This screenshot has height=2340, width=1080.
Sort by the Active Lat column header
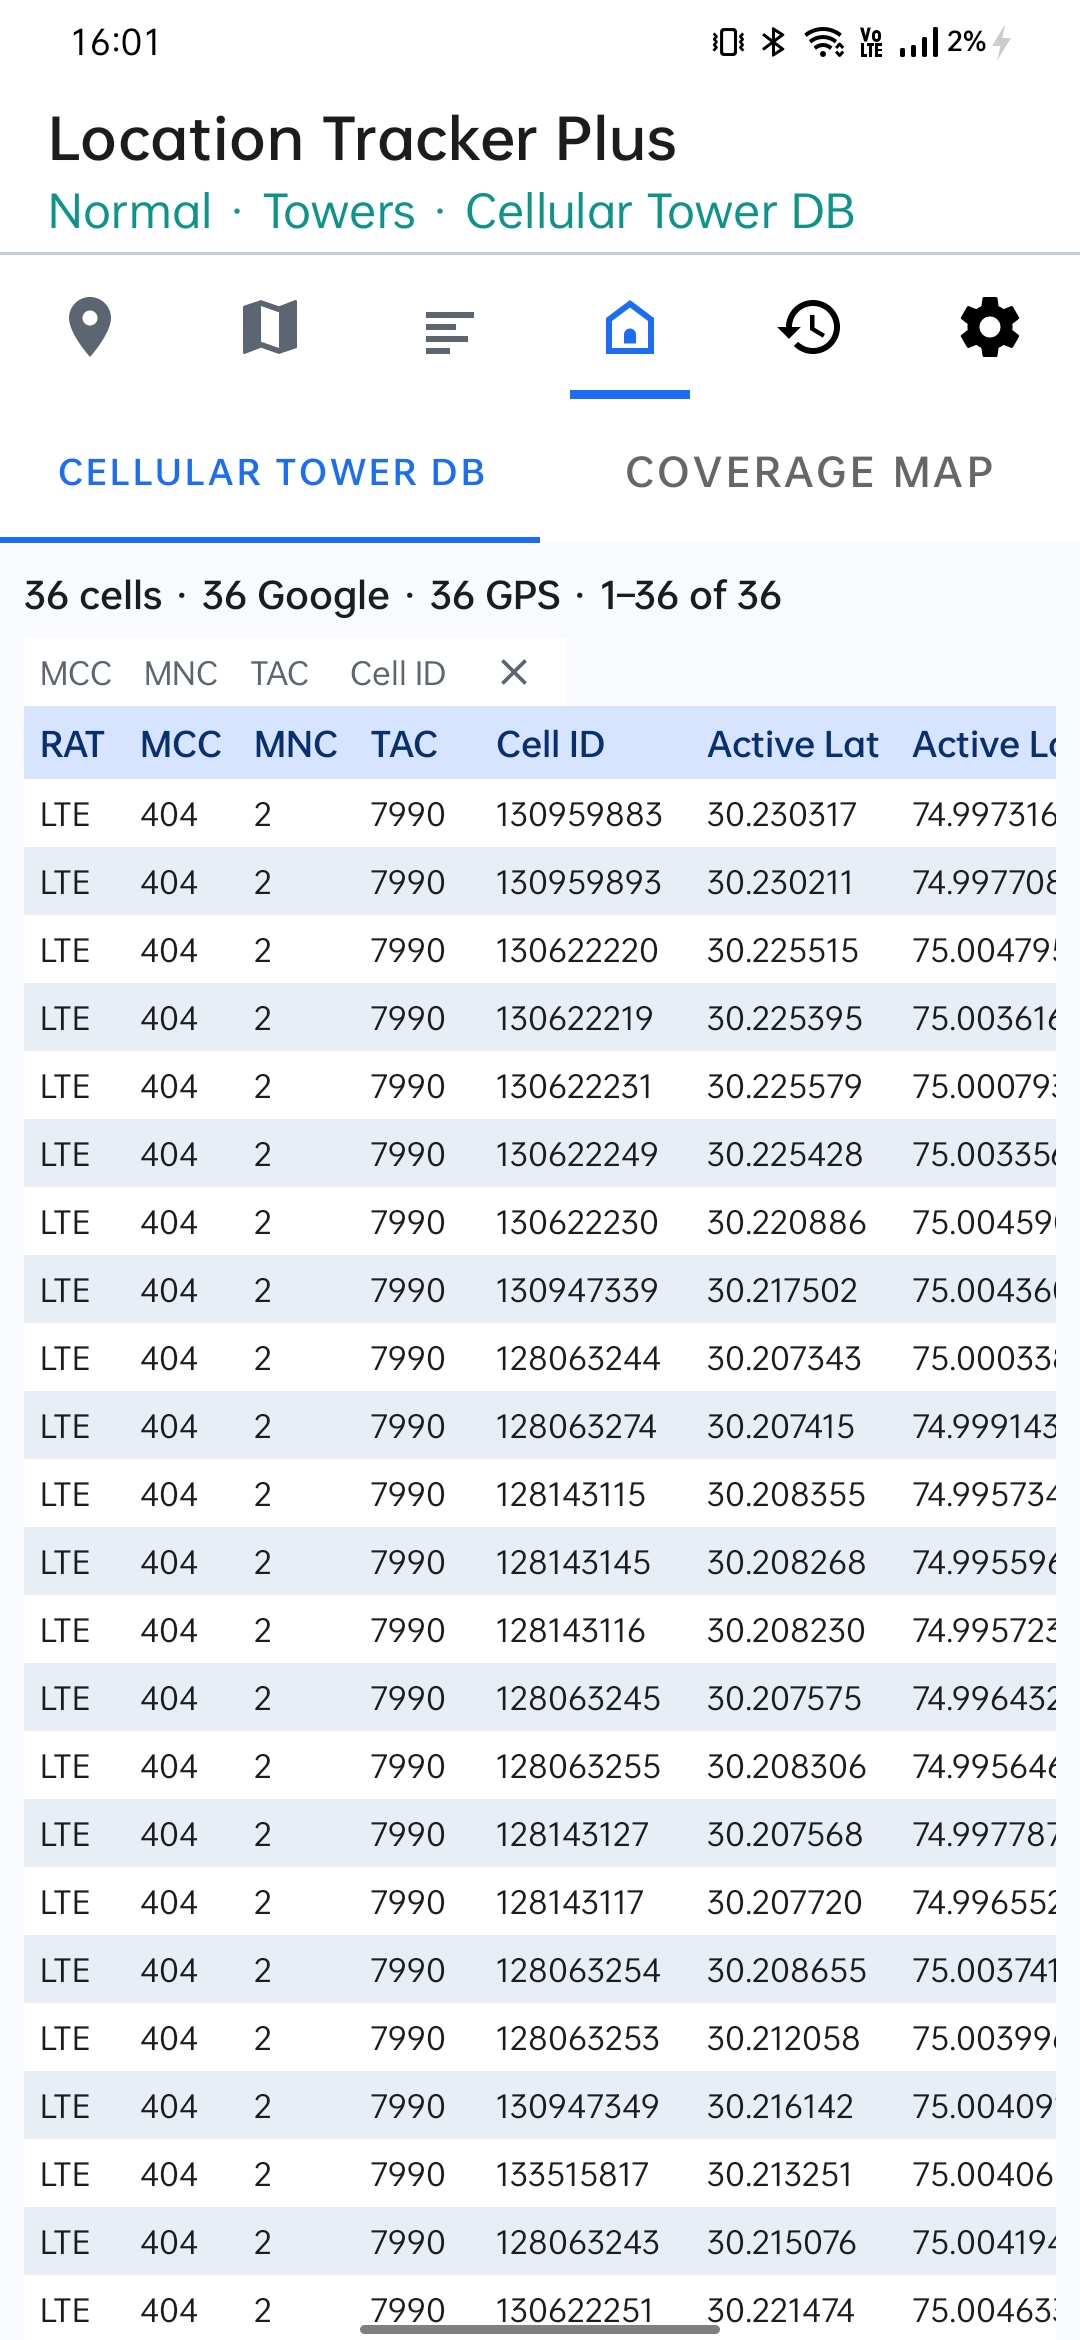tap(793, 744)
